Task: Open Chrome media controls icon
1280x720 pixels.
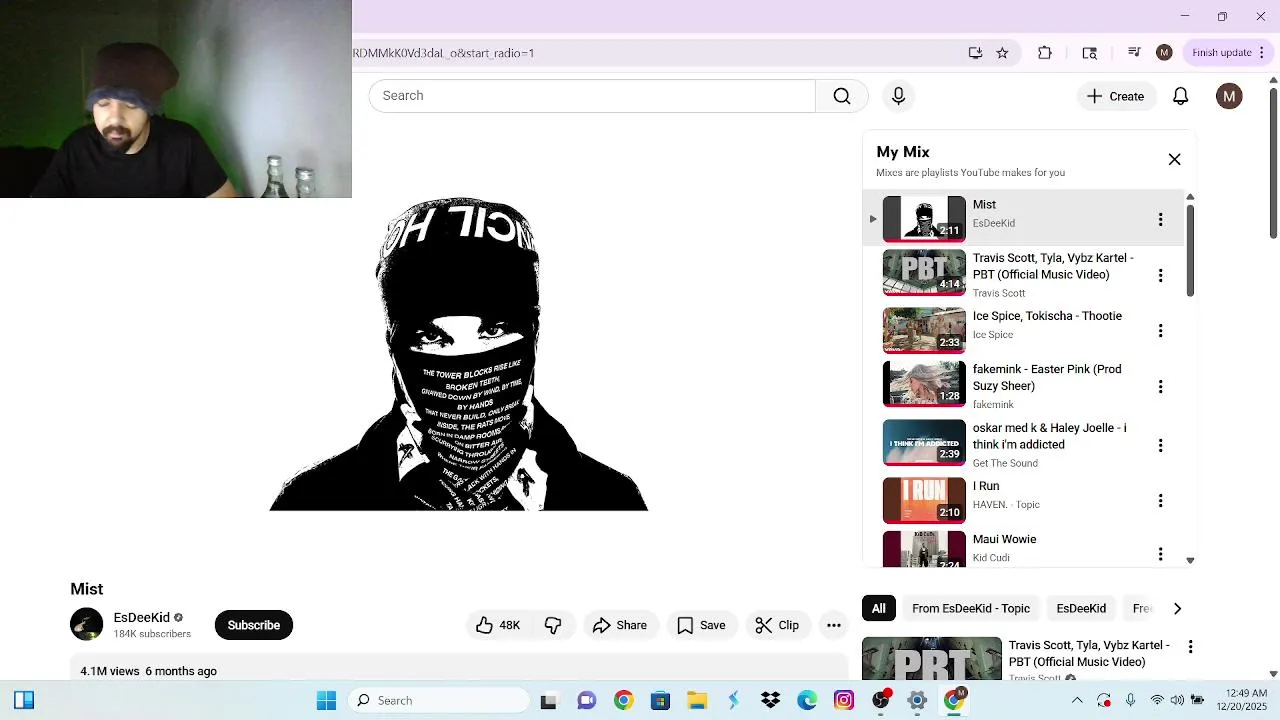Action: 1134,53
